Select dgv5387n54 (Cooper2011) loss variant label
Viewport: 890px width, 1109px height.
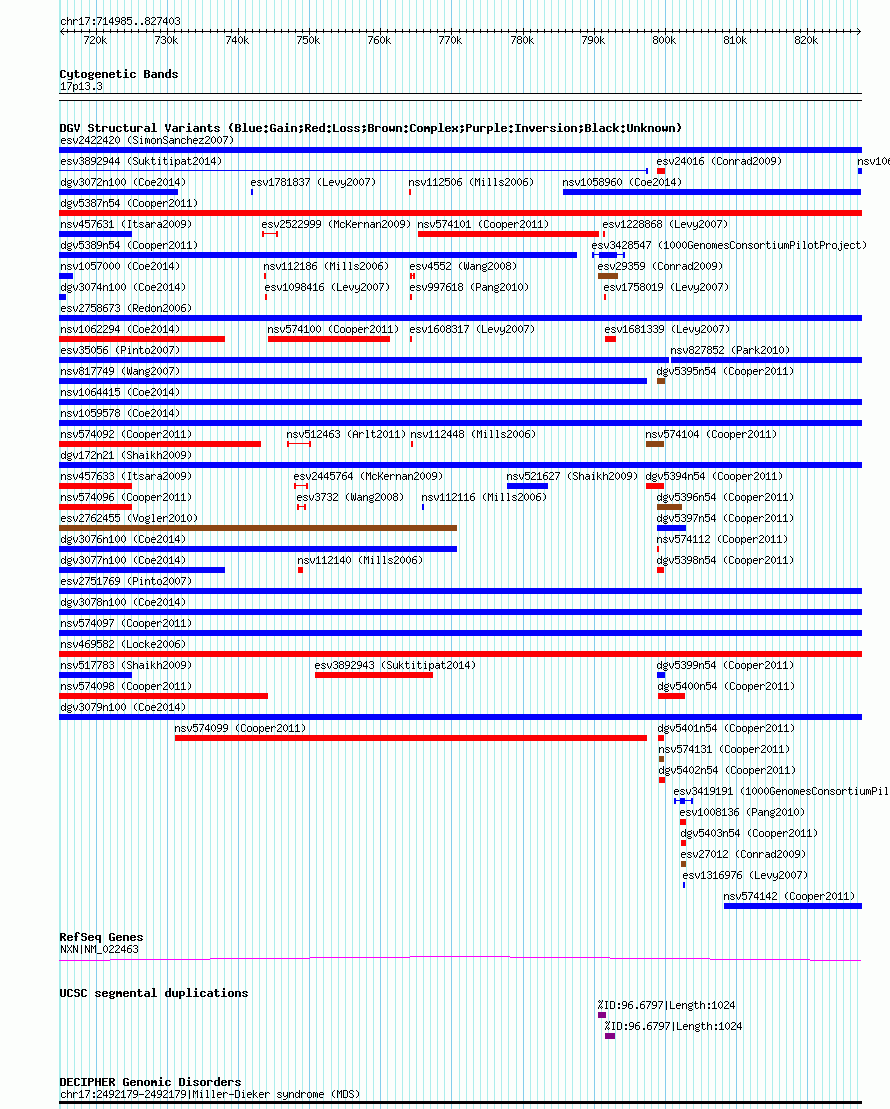(129, 203)
